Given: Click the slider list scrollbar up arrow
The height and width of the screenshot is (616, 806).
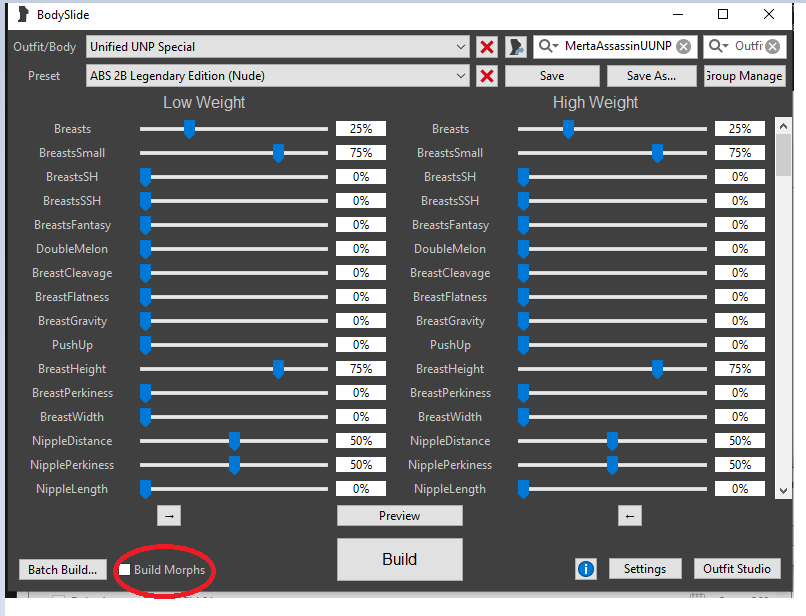Looking at the screenshot, I should click(x=783, y=125).
